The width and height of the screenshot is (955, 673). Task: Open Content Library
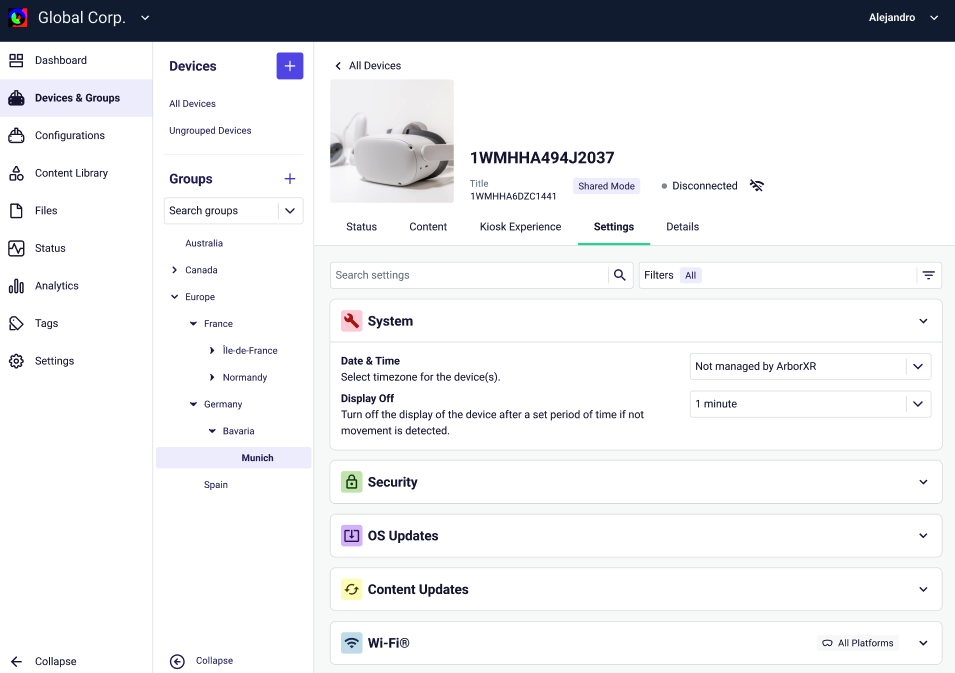pyautogui.click(x=71, y=173)
